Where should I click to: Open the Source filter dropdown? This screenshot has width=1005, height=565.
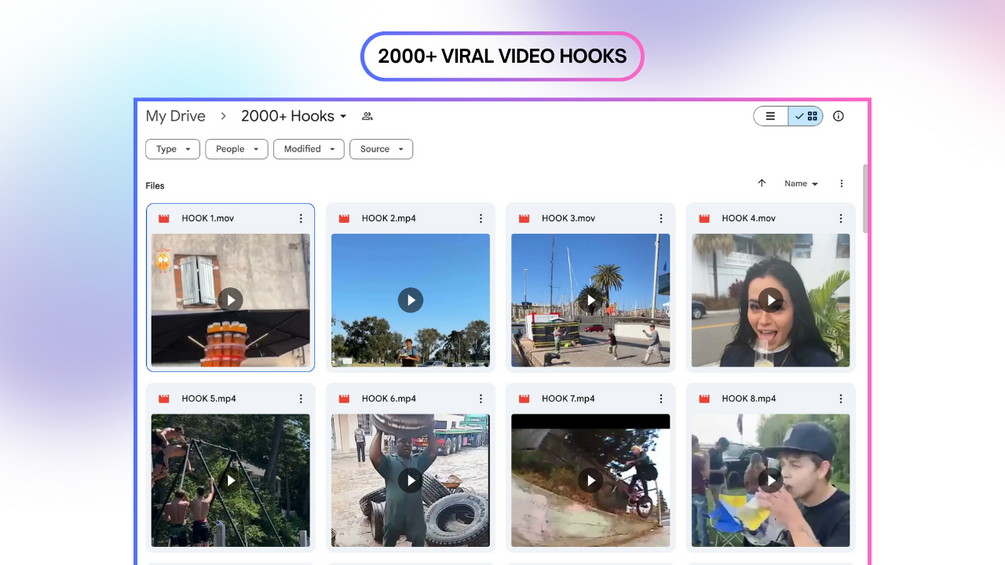(381, 149)
